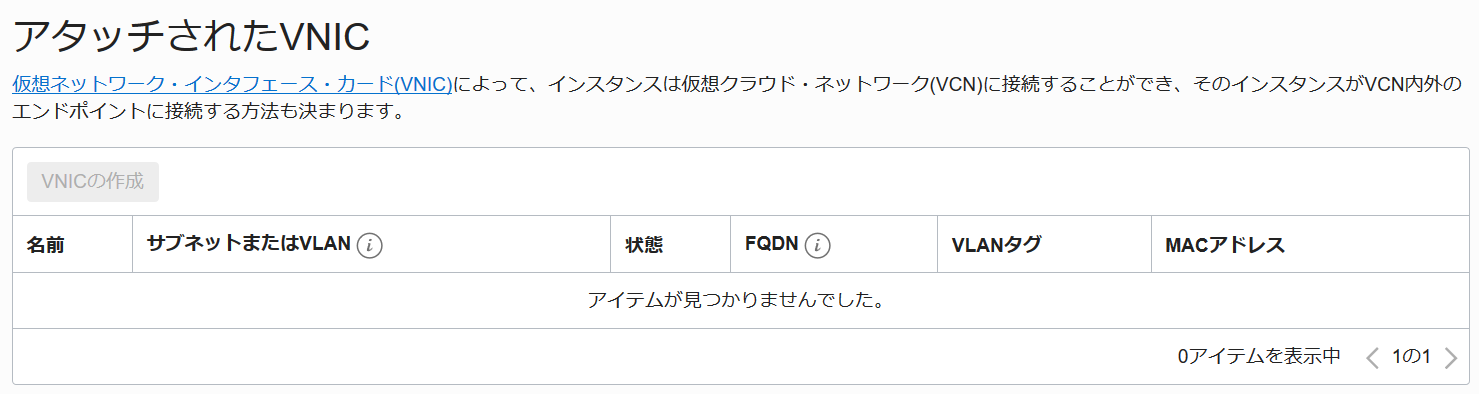This screenshot has width=1479, height=394.
Task: Click the MACアドレス column header
Action: (1225, 245)
